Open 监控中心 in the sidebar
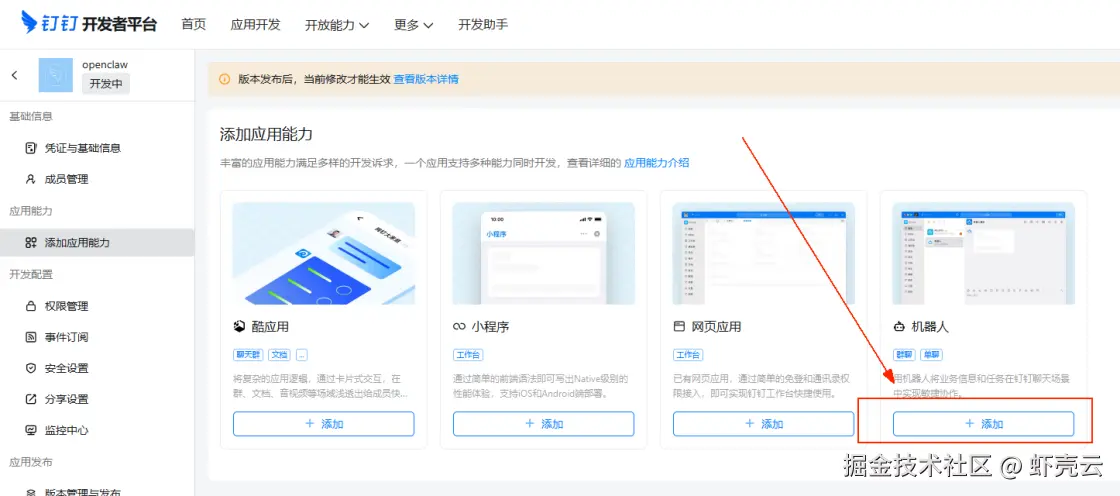This screenshot has width=1120, height=496. [97, 430]
